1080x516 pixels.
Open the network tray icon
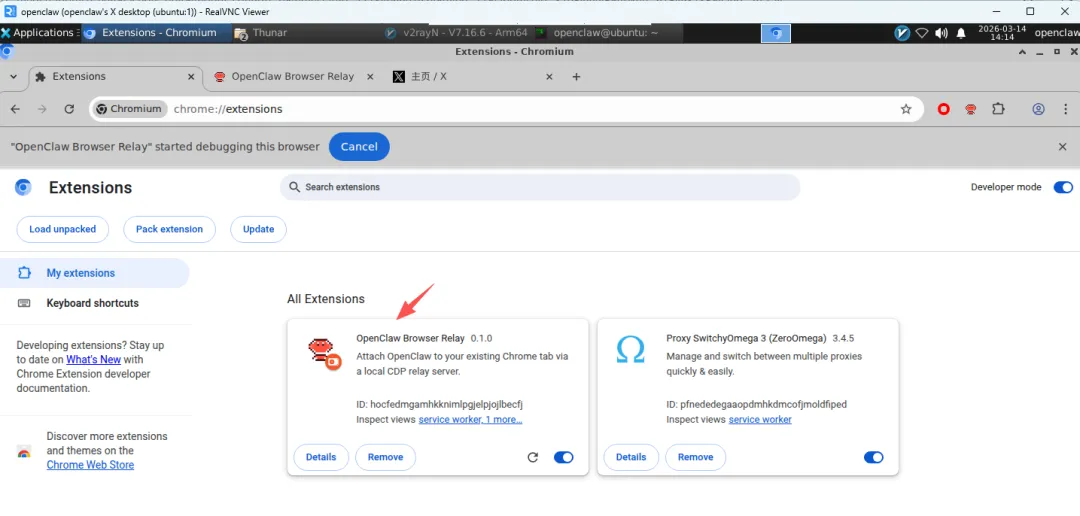point(922,32)
